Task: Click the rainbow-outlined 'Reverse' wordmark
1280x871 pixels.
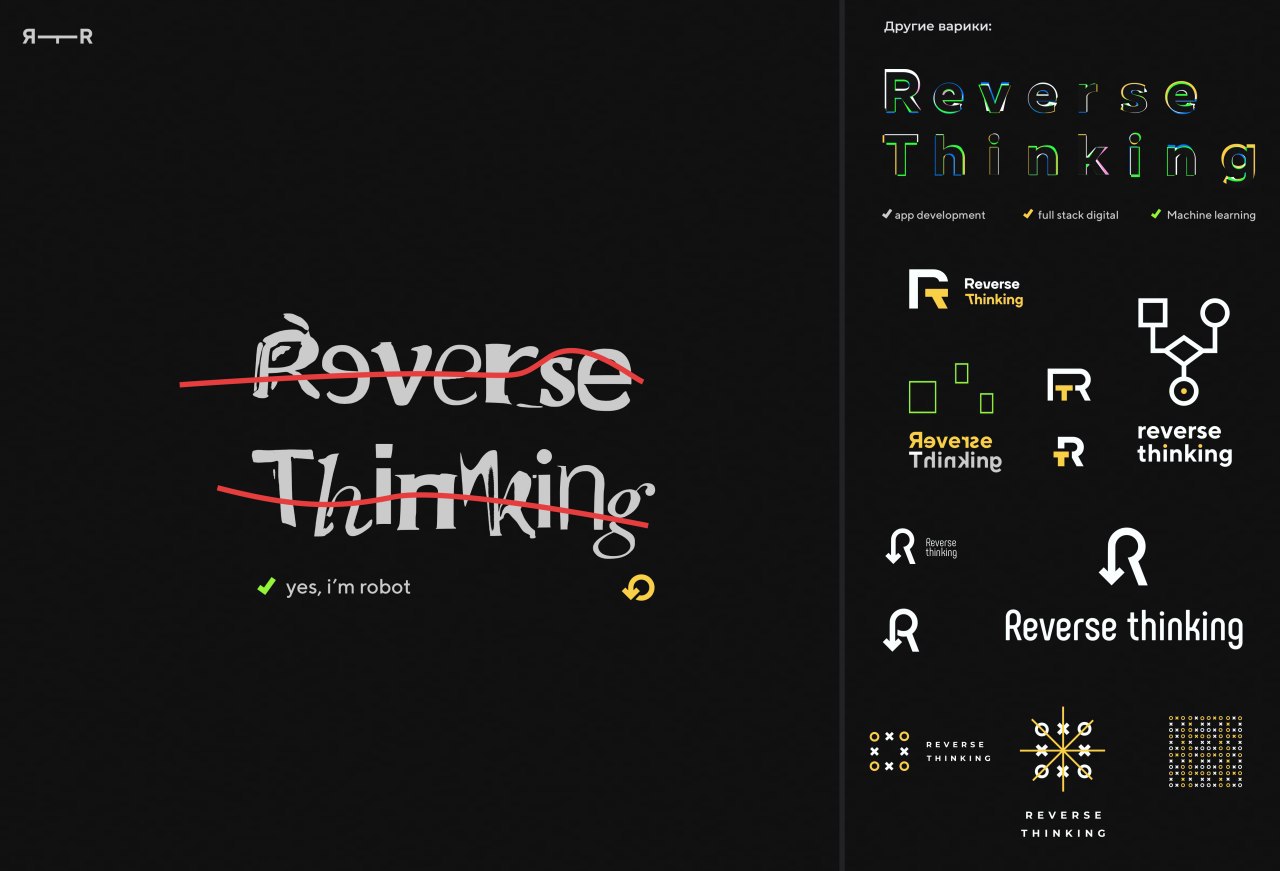Action: point(1041,93)
